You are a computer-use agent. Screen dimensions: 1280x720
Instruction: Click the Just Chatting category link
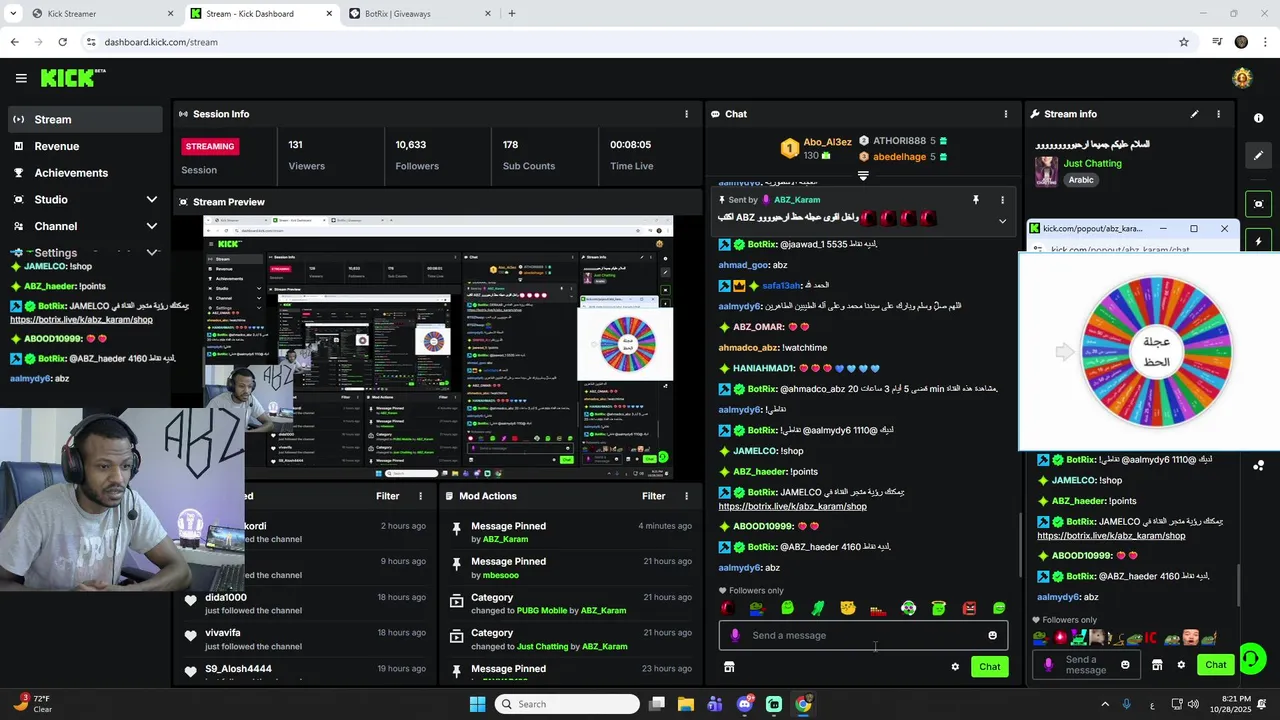click(x=1092, y=164)
